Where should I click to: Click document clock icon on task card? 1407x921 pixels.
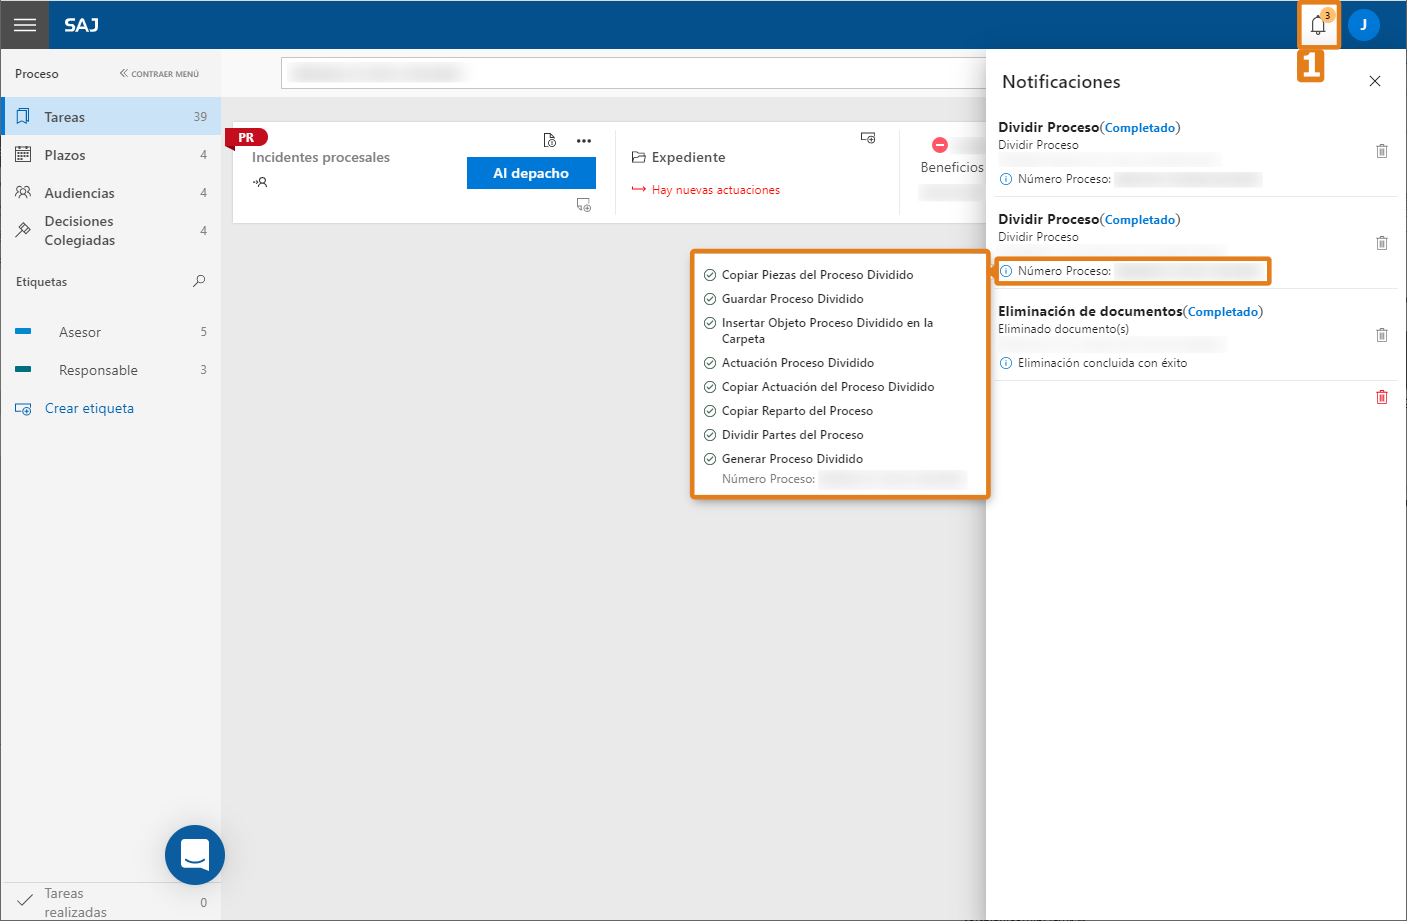click(550, 140)
